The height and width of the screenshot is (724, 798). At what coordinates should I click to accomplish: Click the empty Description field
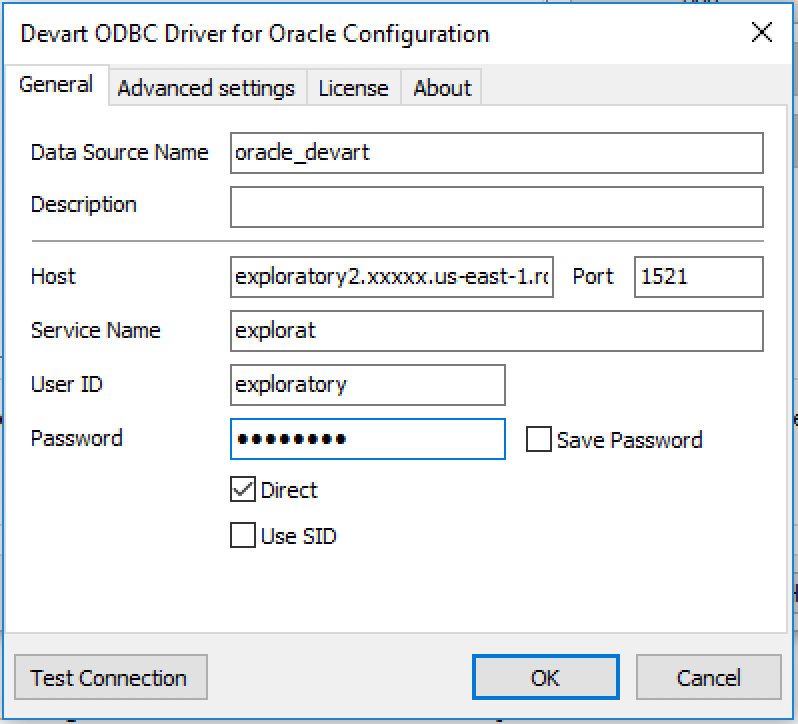[x=497, y=207]
